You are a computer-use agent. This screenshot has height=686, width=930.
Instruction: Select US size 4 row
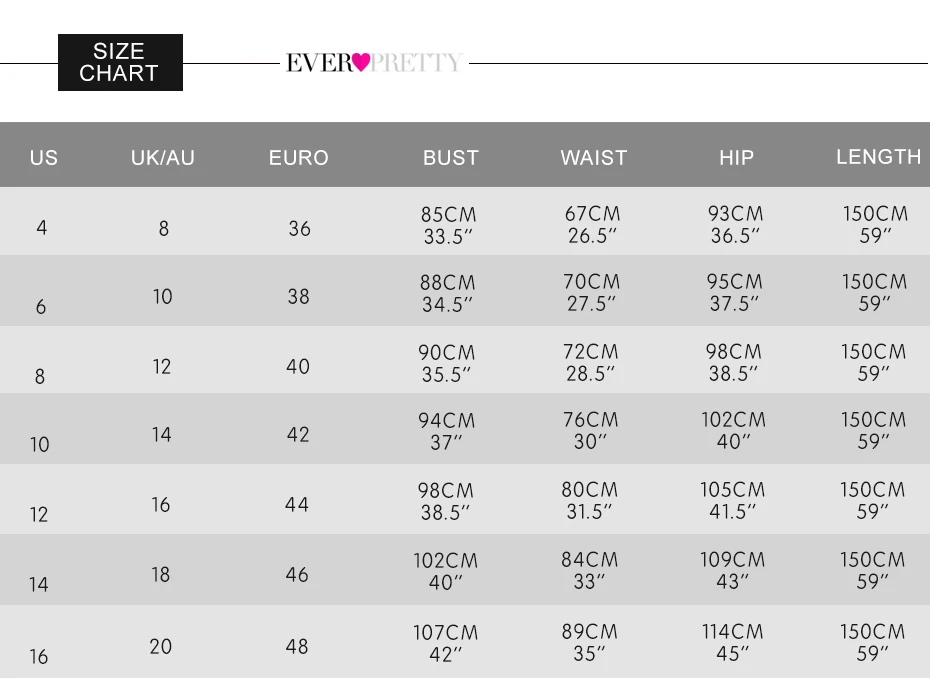[41, 228]
